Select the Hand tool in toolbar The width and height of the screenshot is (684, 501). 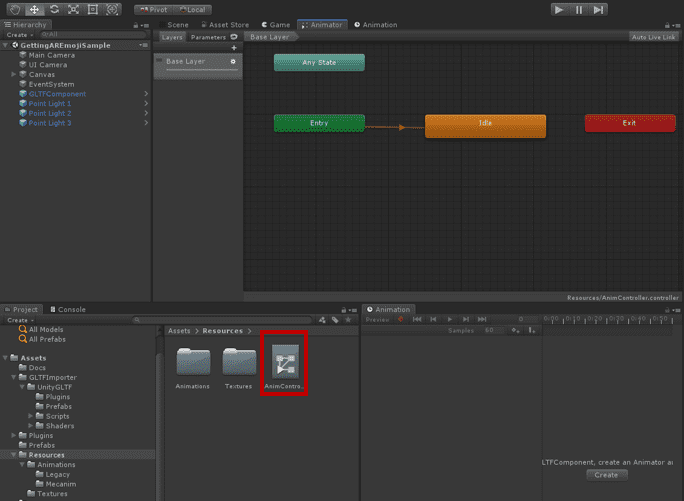(15, 9)
